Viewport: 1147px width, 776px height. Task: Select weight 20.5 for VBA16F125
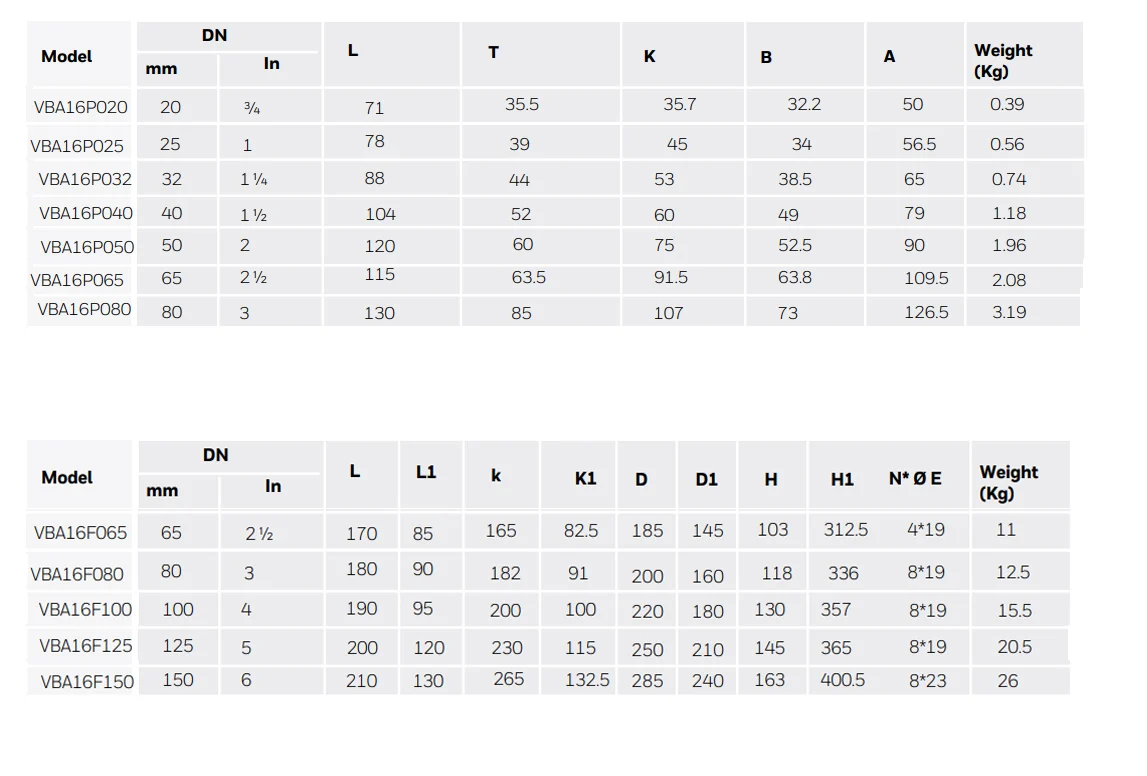[1015, 647]
